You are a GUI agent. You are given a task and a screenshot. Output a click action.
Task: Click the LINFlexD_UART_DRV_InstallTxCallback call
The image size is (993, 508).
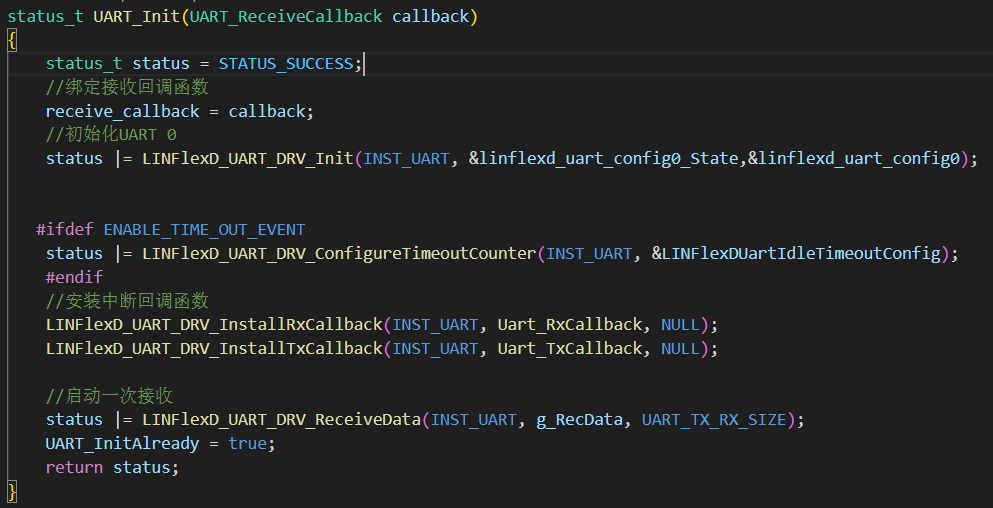point(214,348)
